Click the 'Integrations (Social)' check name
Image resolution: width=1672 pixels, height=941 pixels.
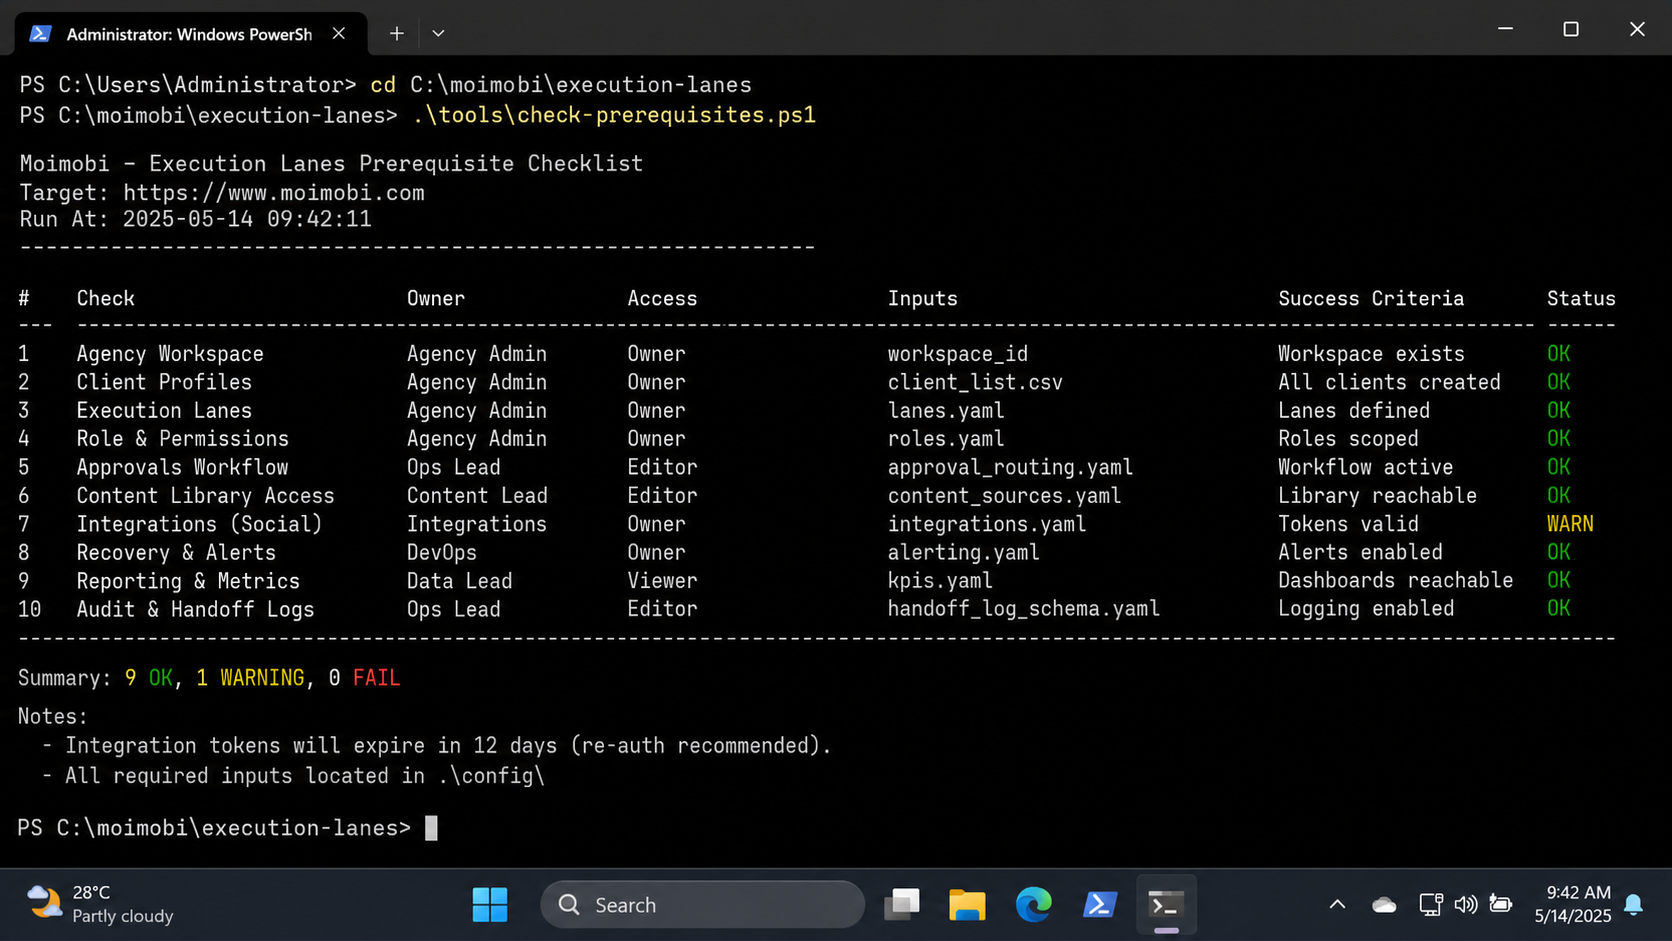tap(199, 524)
